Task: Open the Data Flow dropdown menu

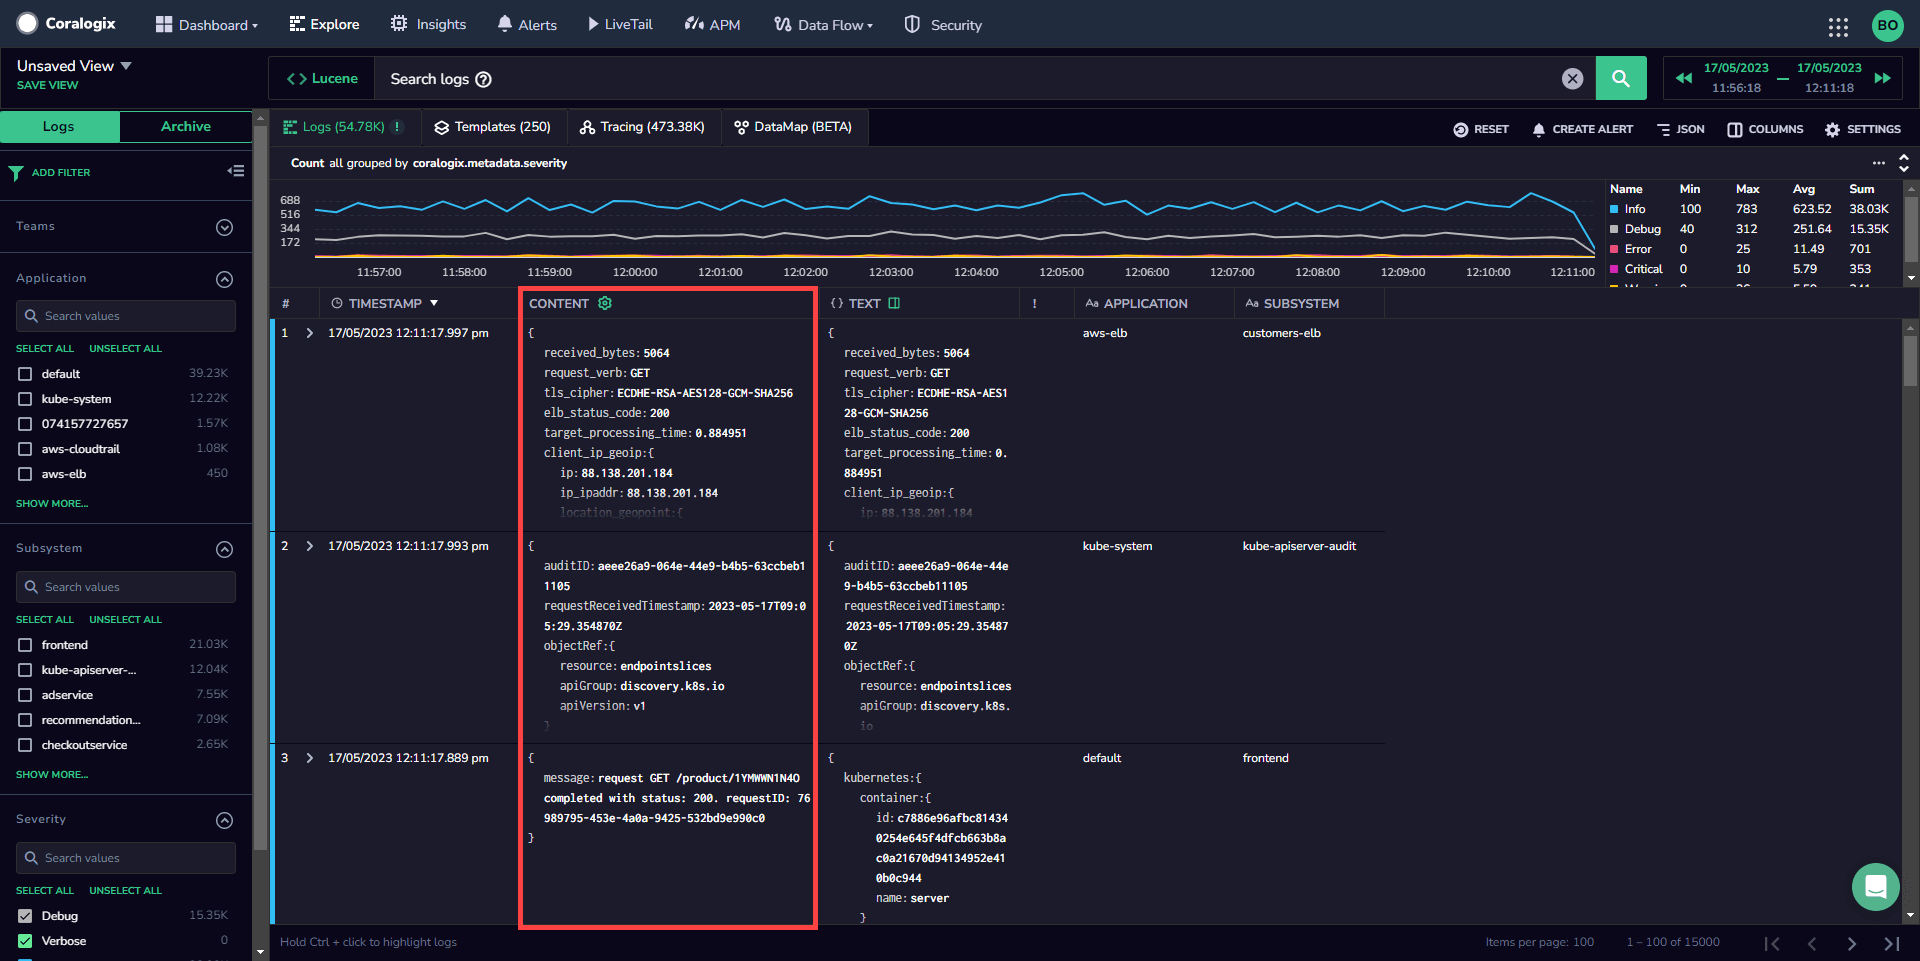Action: 823,25
